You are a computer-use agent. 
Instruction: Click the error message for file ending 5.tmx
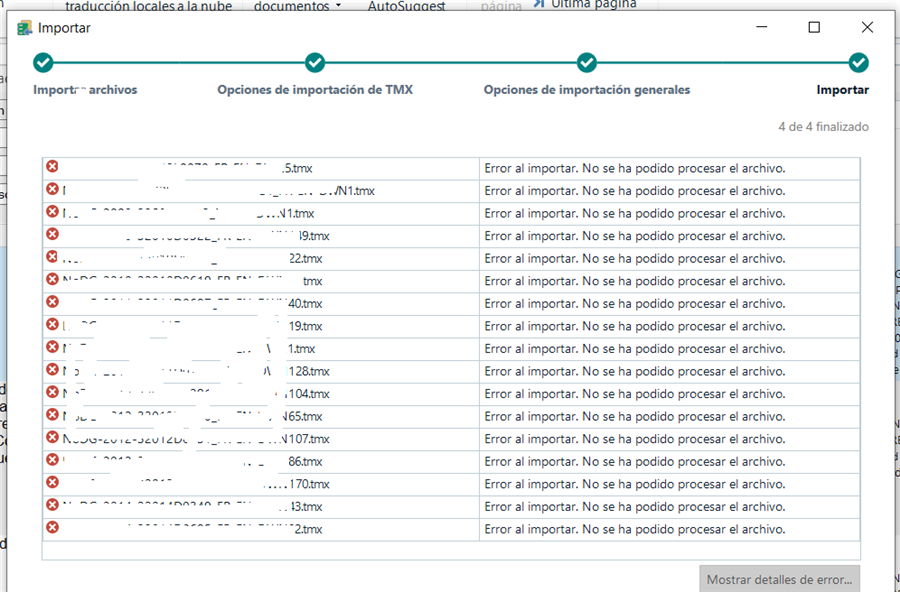coord(634,168)
